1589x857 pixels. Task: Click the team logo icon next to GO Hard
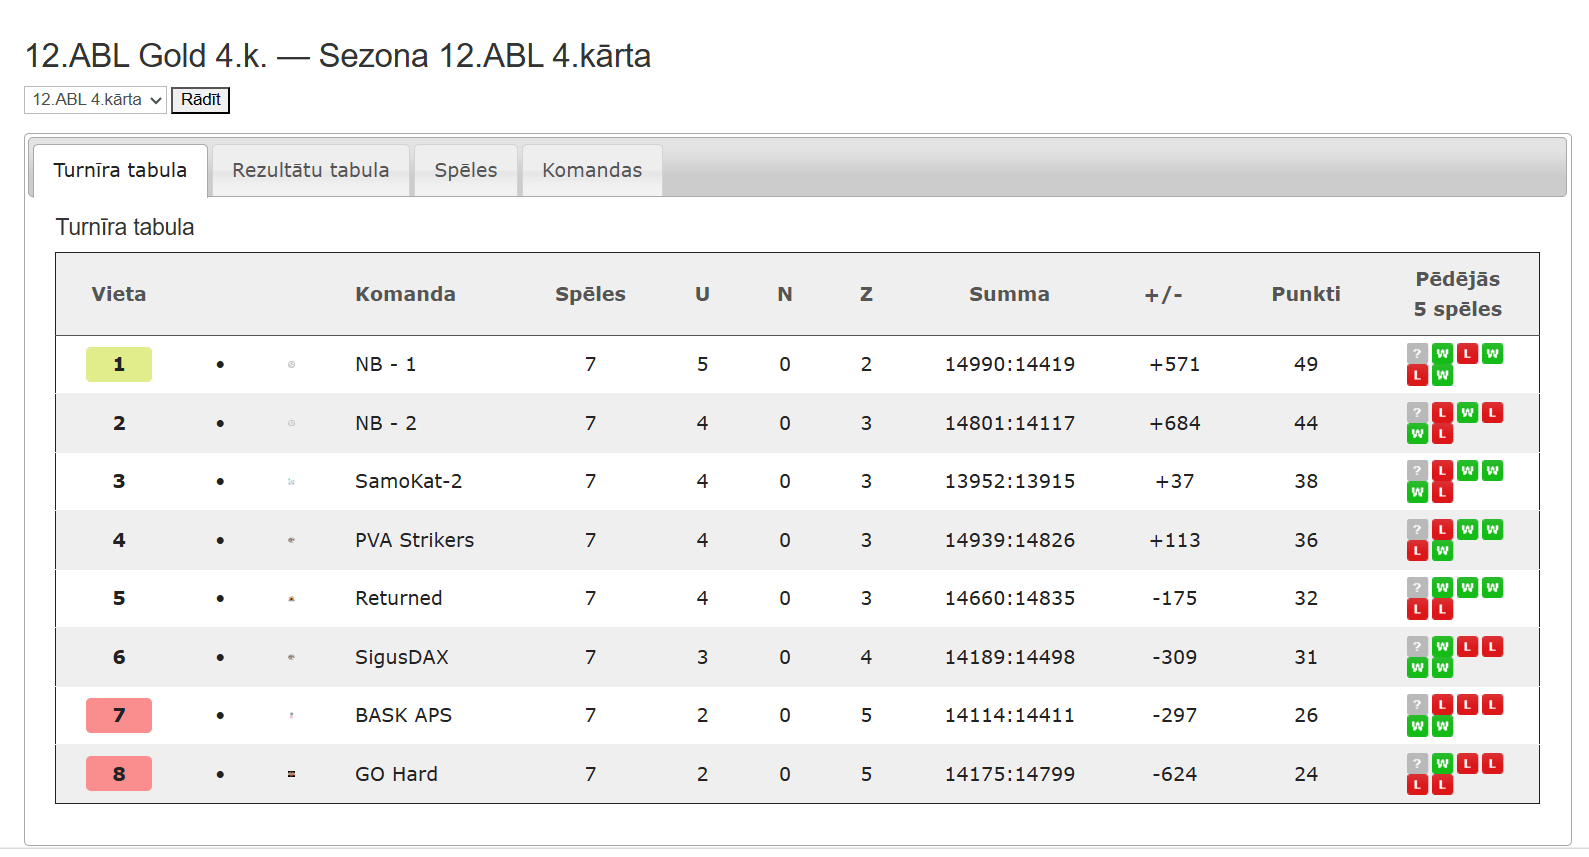[291, 774]
